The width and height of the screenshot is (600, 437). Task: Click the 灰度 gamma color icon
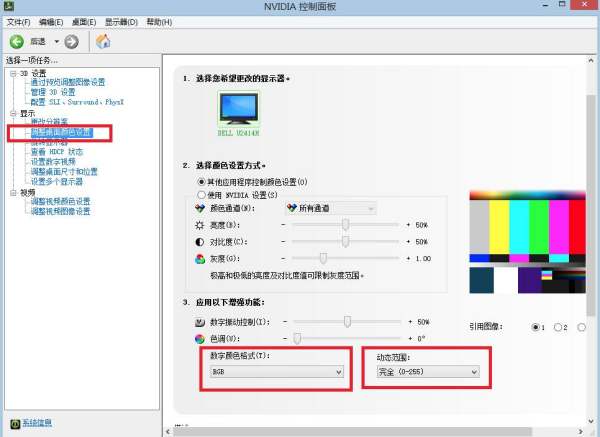click(200, 259)
